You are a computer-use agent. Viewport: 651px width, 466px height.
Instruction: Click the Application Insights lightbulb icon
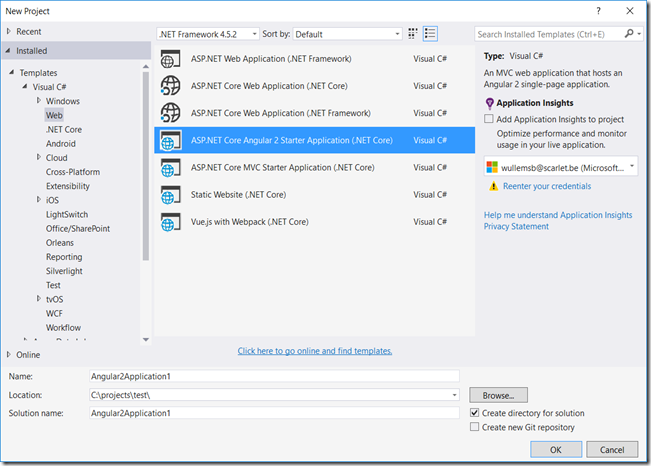tap(489, 103)
